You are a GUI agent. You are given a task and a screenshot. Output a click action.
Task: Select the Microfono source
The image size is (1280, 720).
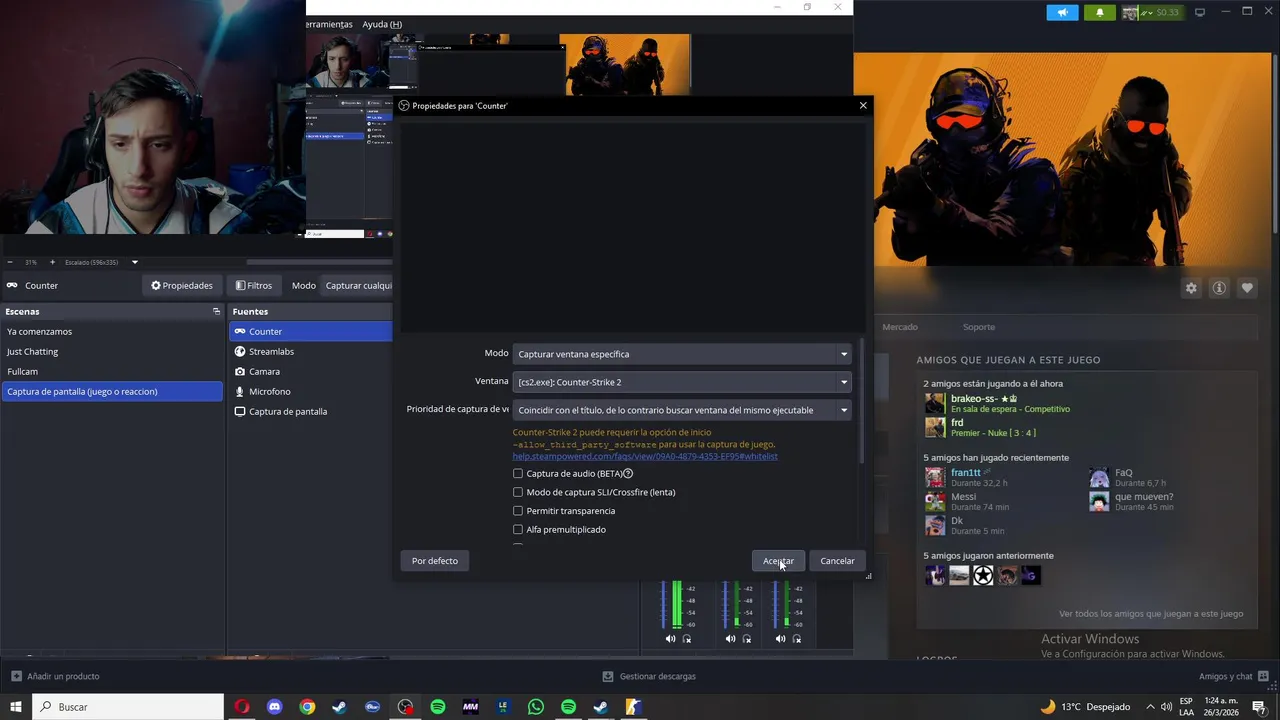310,391
